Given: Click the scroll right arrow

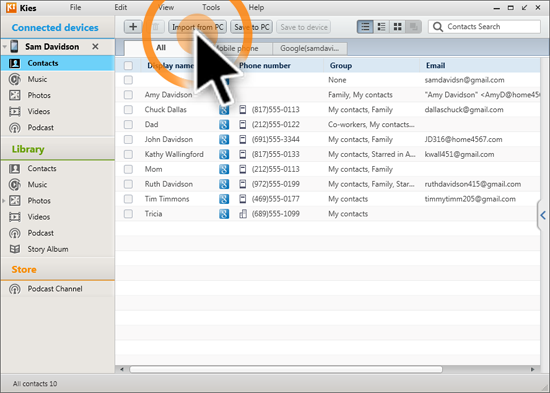Looking at the screenshot, I should tap(532, 369).
